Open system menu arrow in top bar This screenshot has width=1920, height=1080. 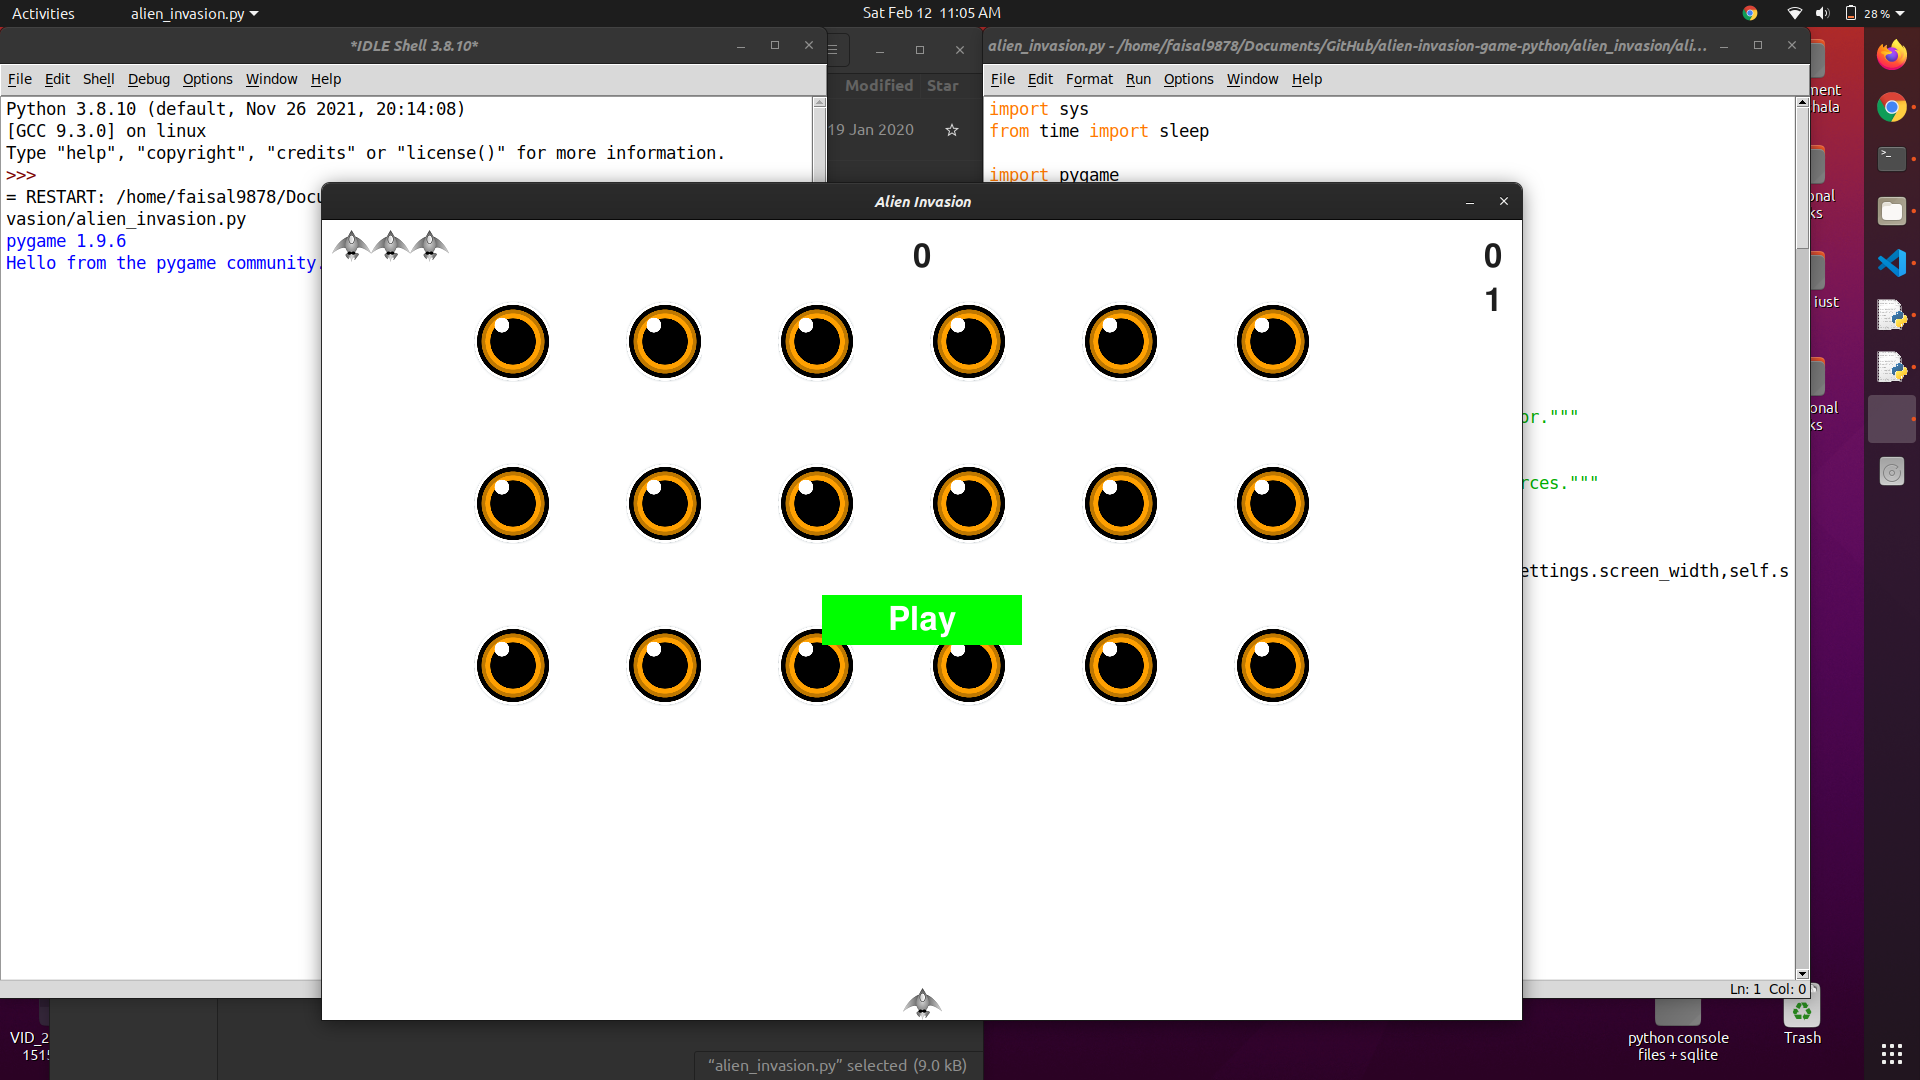coord(1901,13)
